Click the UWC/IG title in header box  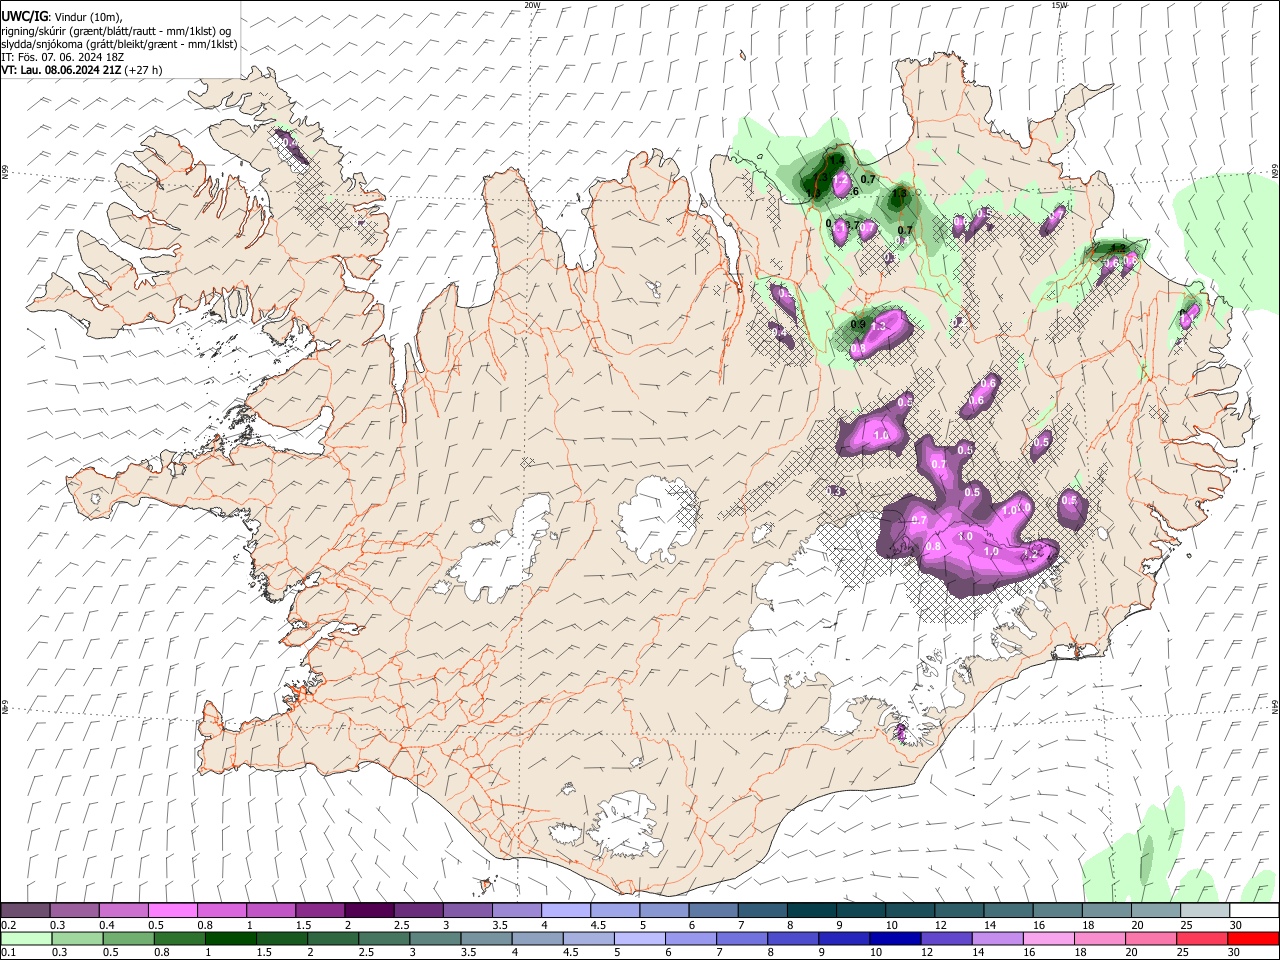(25, 15)
